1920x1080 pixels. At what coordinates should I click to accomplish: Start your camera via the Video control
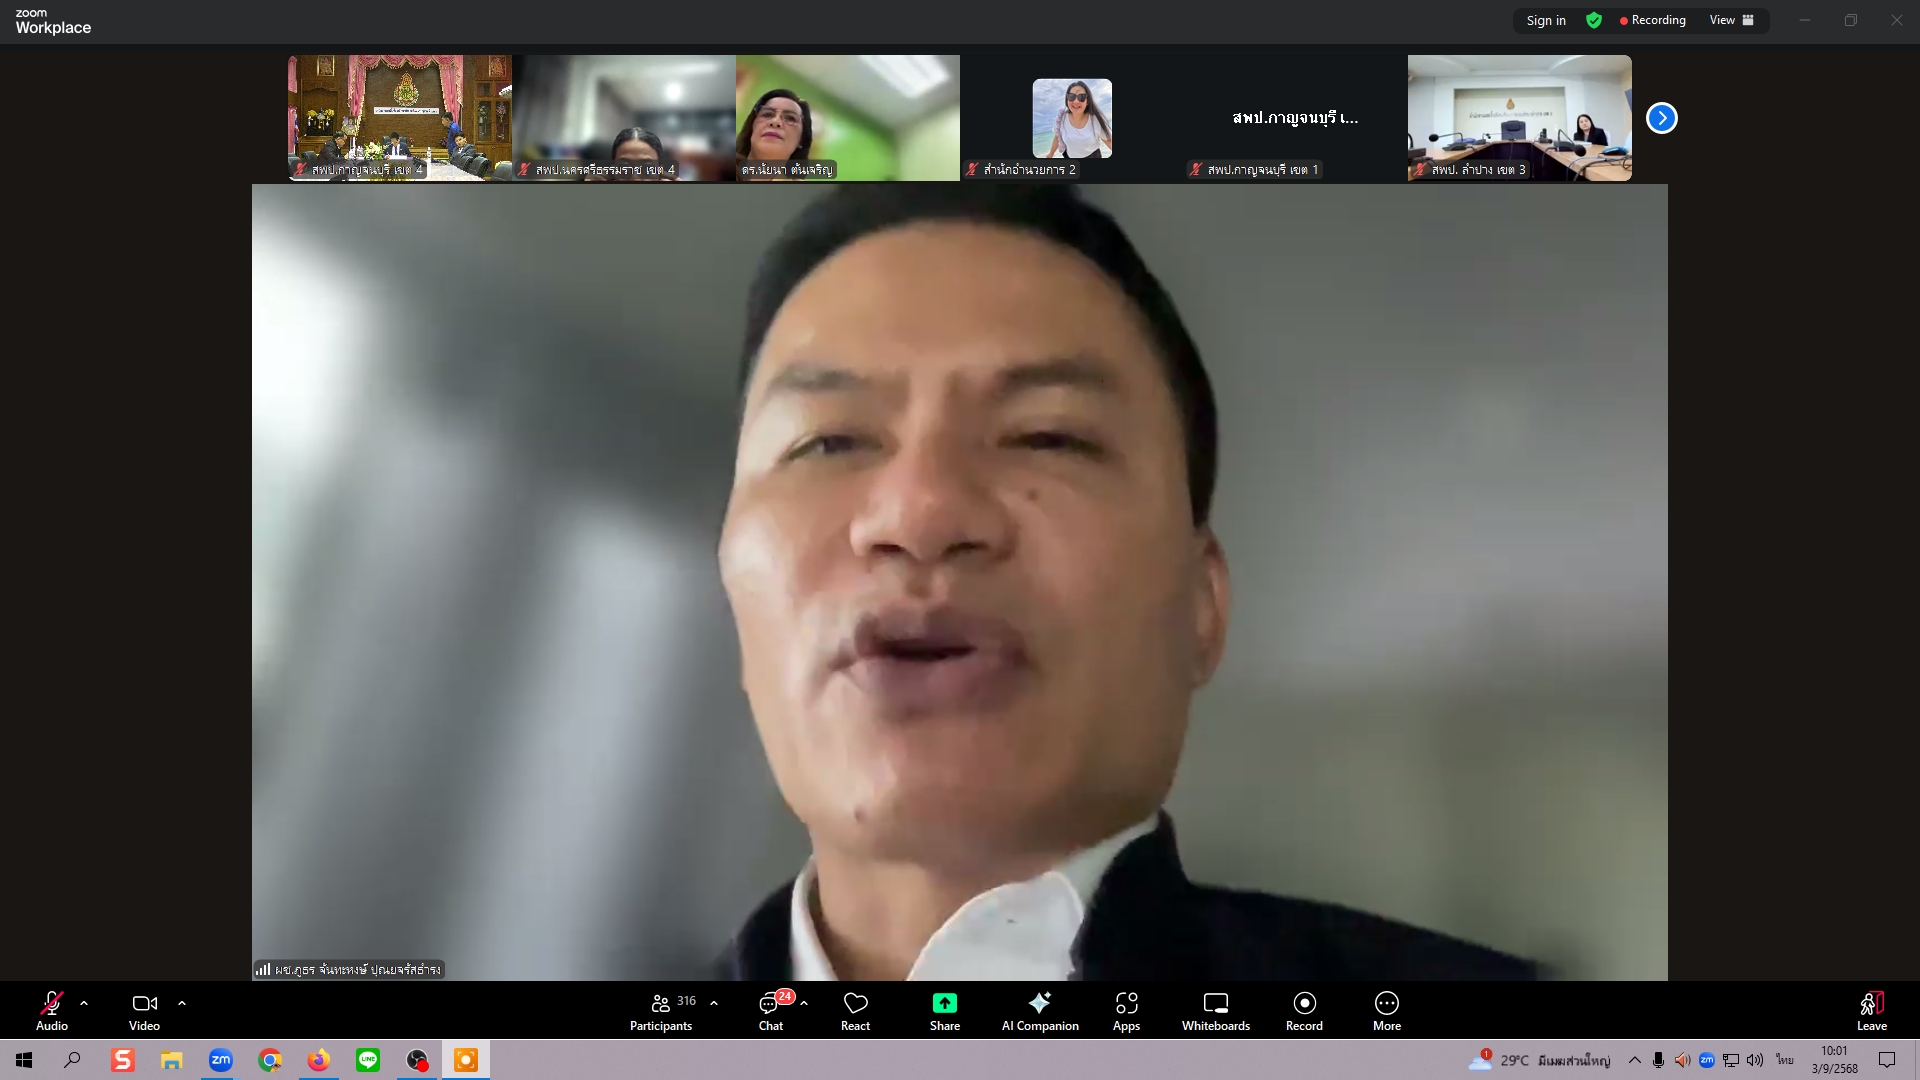(x=144, y=1008)
